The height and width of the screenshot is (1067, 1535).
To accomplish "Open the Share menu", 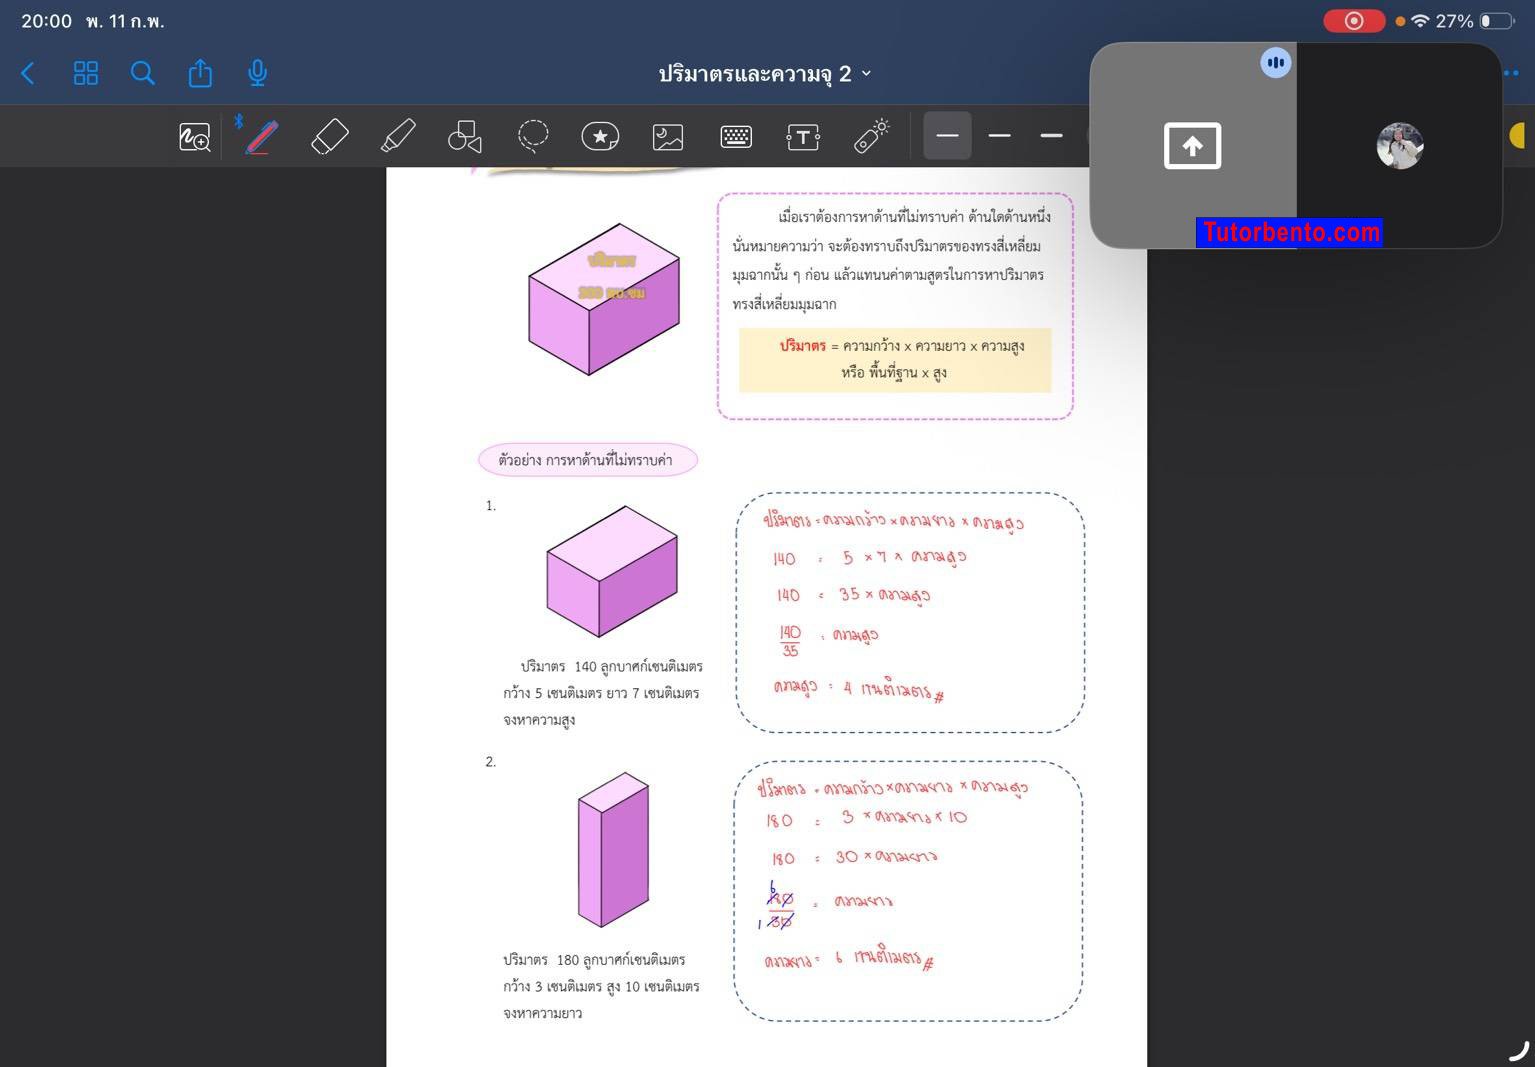I will pyautogui.click(x=200, y=73).
